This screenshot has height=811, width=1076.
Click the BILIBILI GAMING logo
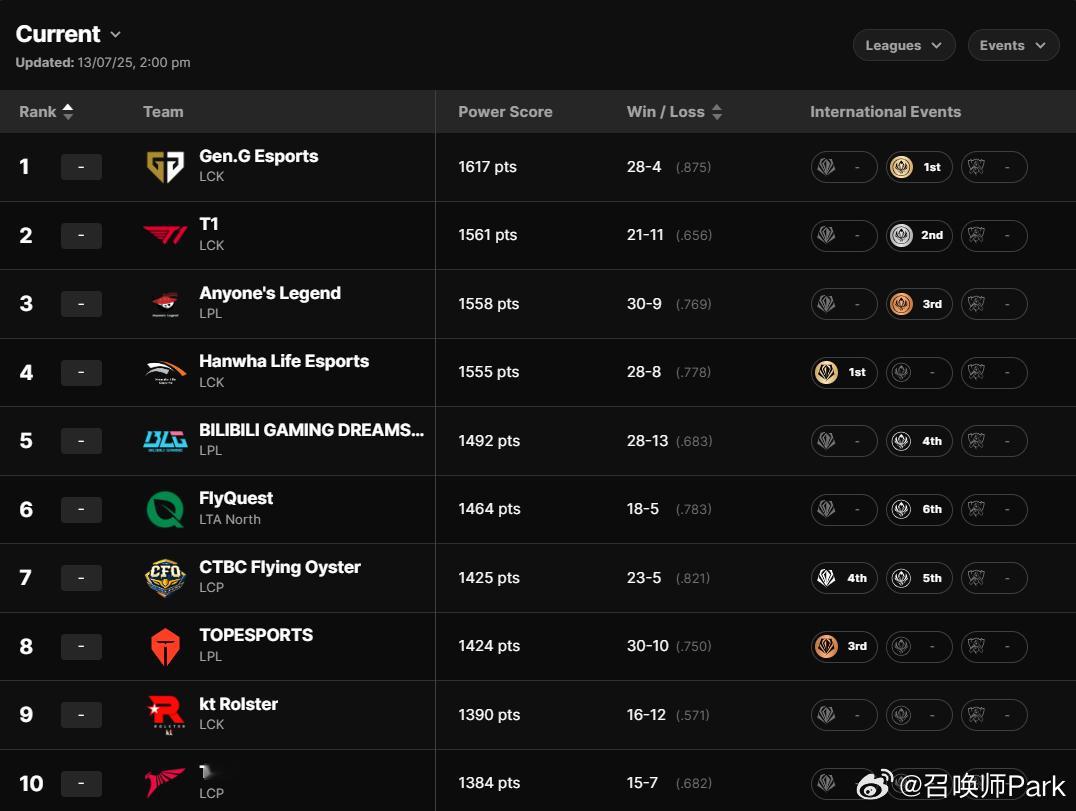165,441
